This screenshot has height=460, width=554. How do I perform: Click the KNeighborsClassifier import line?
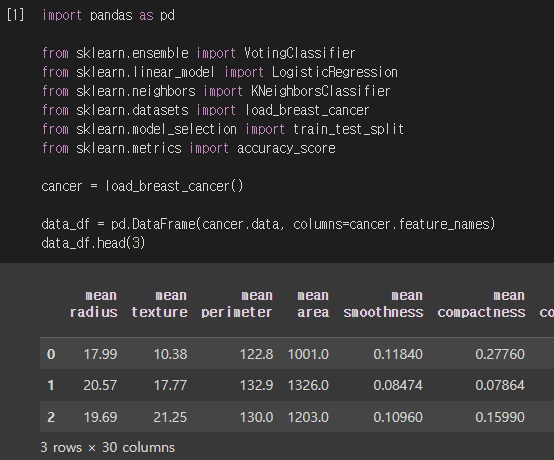pos(216,91)
